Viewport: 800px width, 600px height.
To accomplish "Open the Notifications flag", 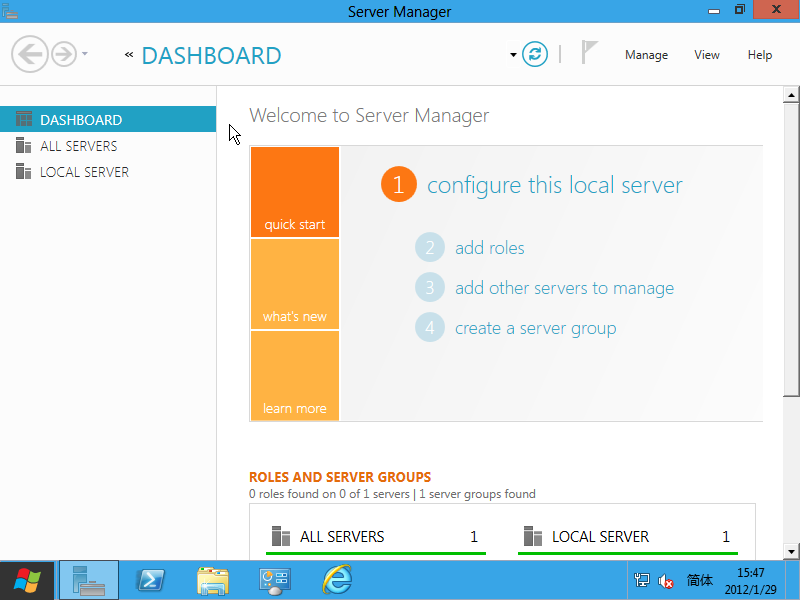I will [x=589, y=52].
